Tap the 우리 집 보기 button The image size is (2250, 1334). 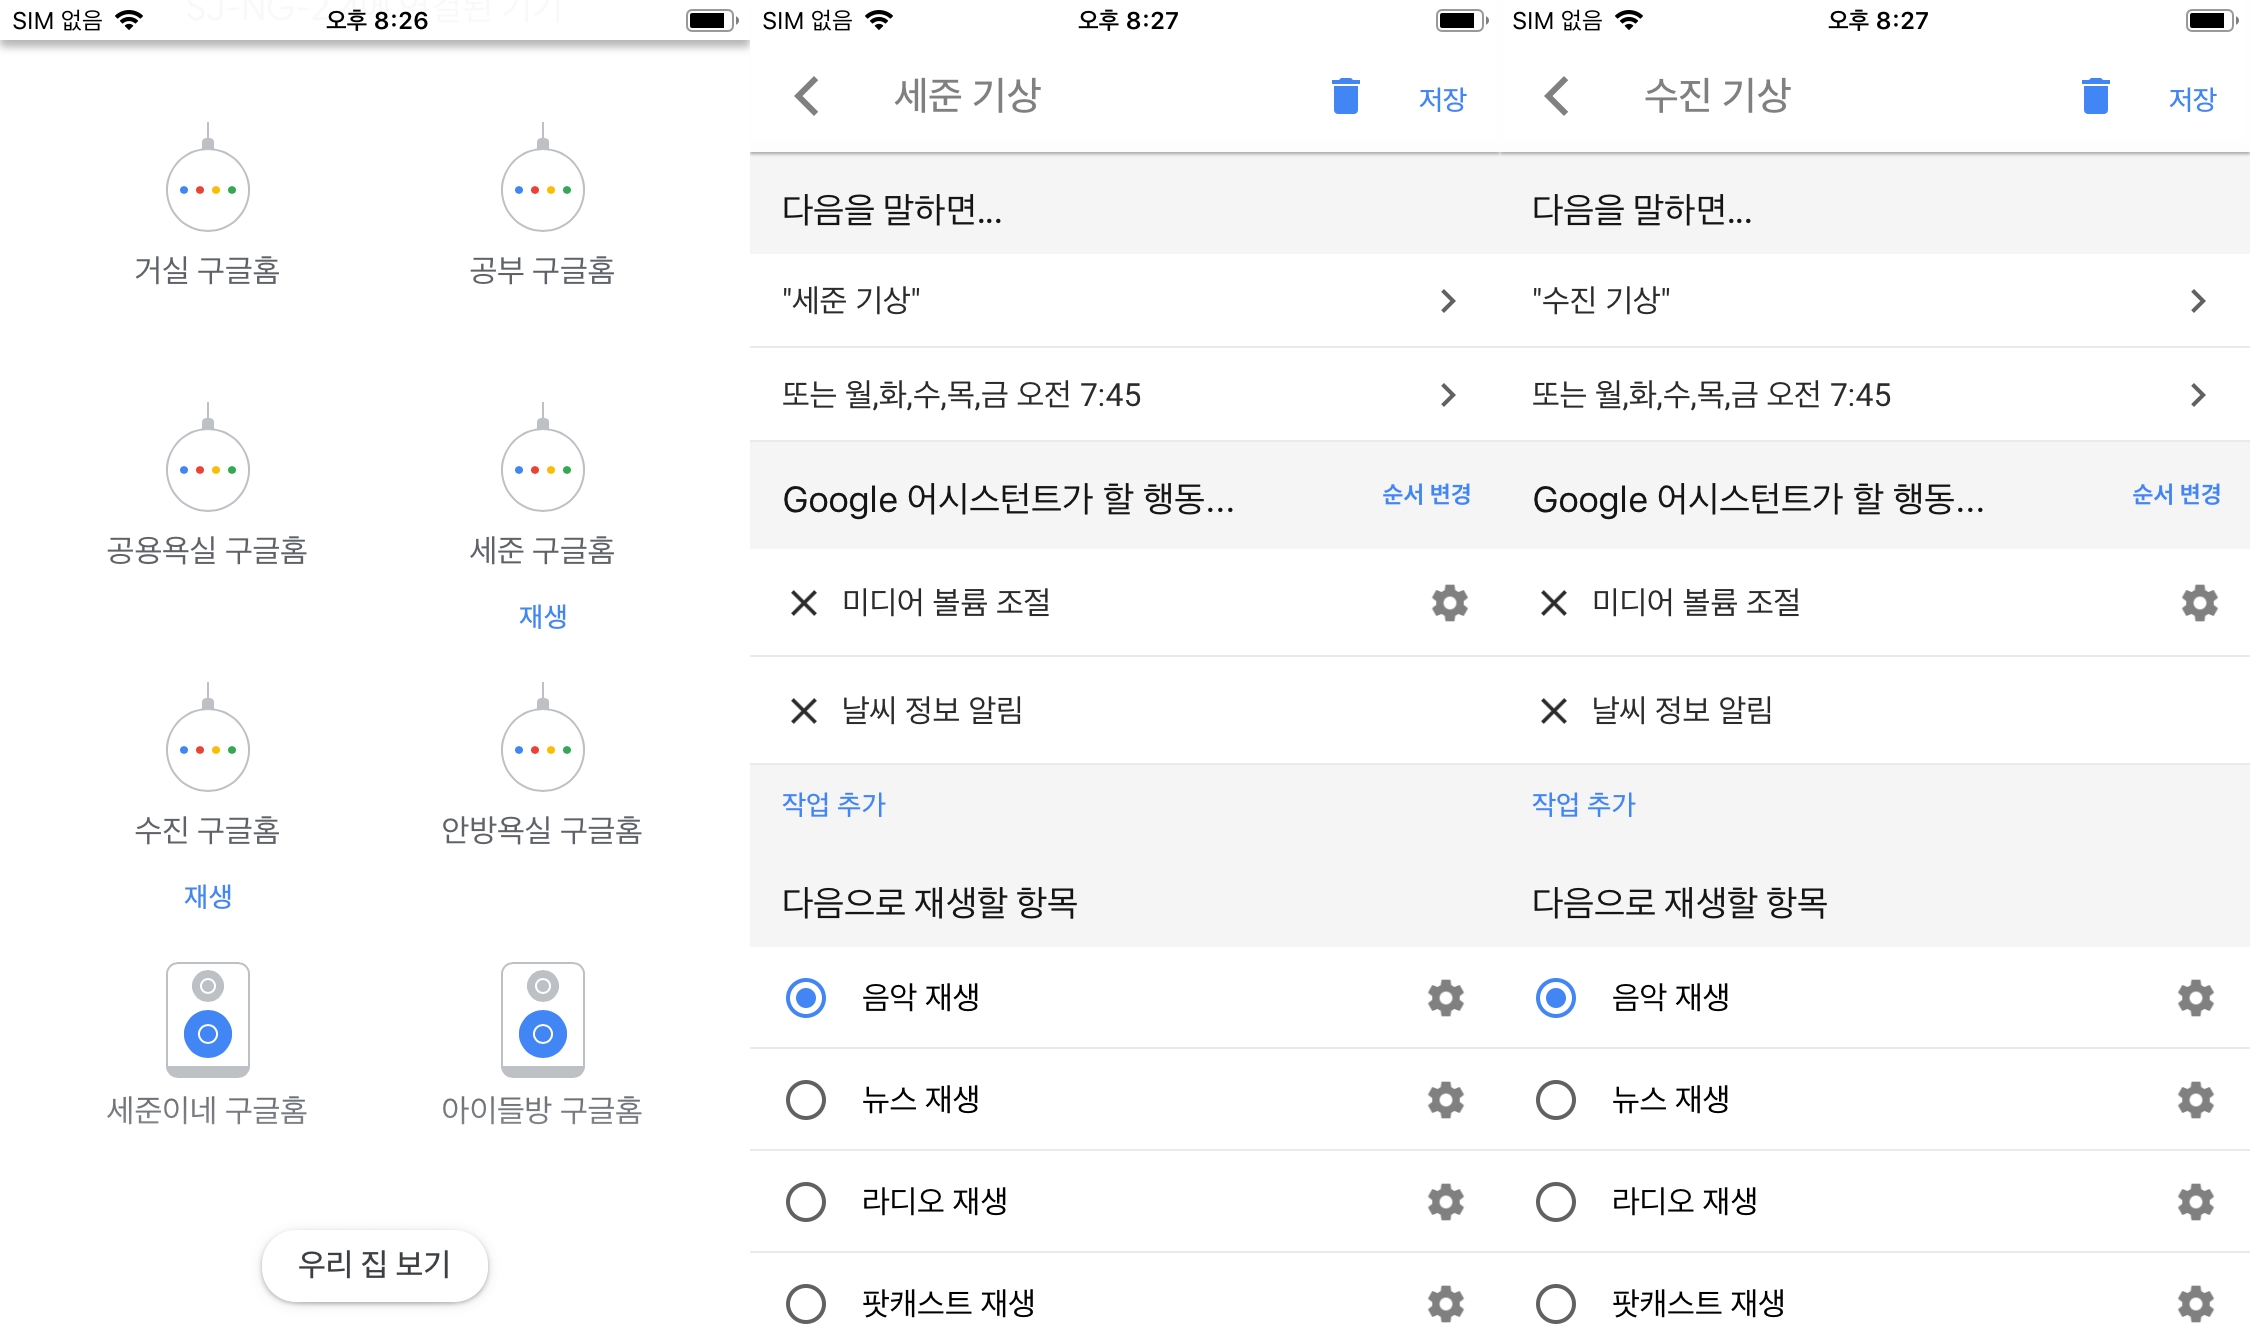(x=374, y=1265)
